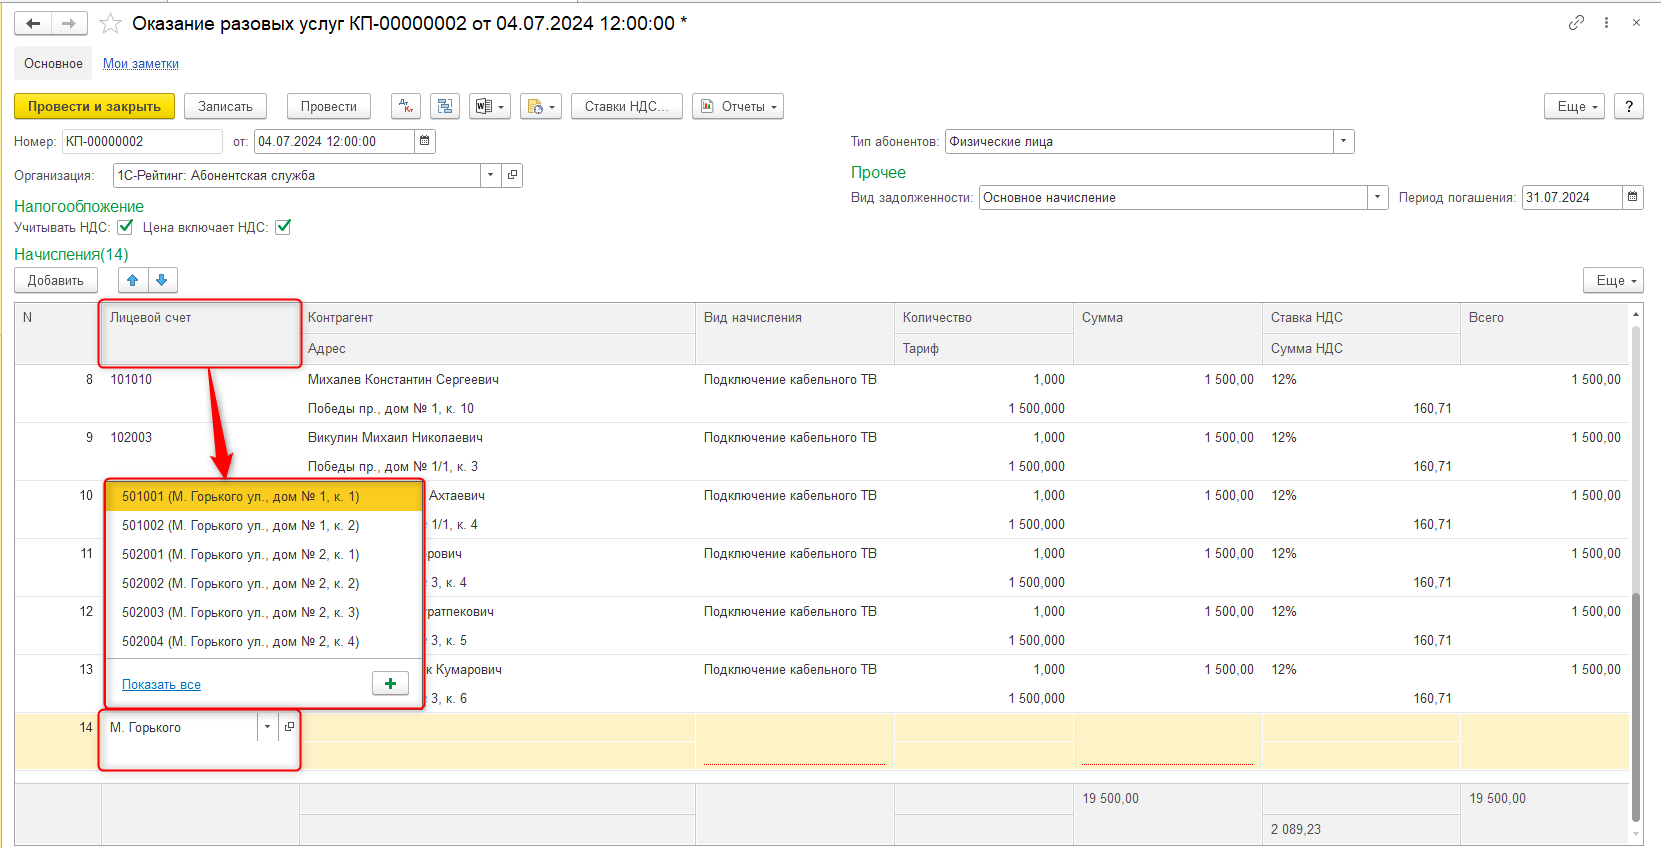
Task: Open calendar for the document date
Action: tap(425, 141)
